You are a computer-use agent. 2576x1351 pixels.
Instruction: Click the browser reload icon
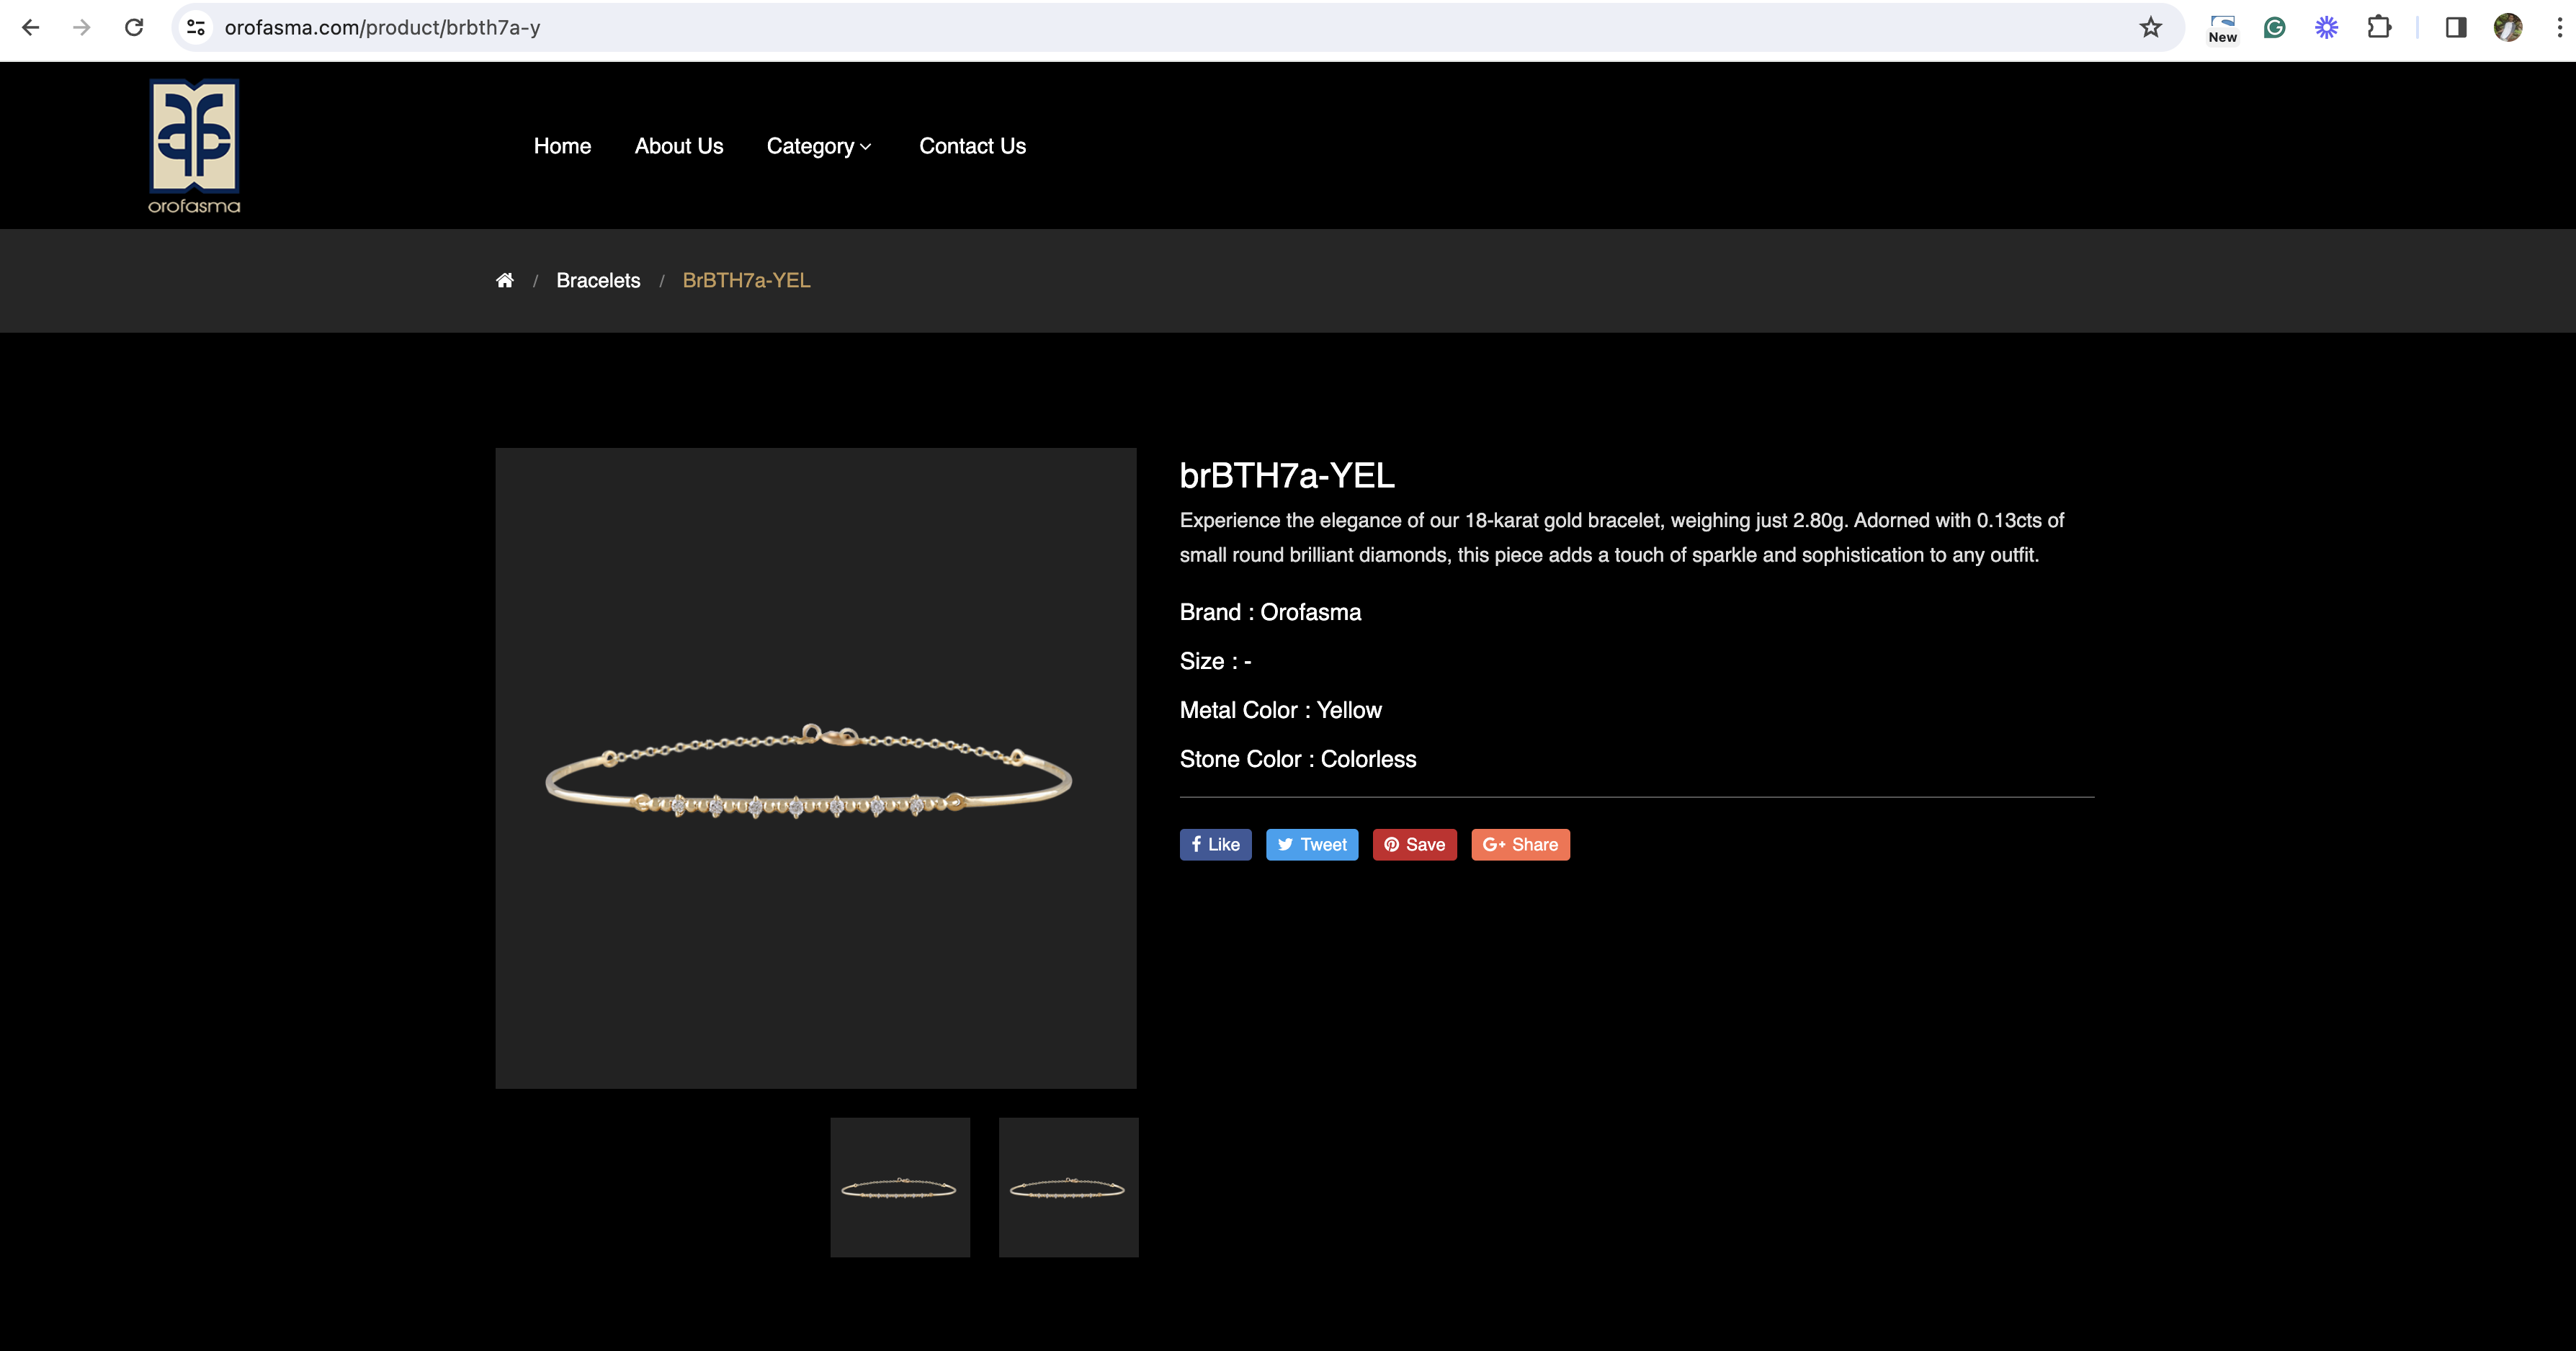click(x=134, y=27)
